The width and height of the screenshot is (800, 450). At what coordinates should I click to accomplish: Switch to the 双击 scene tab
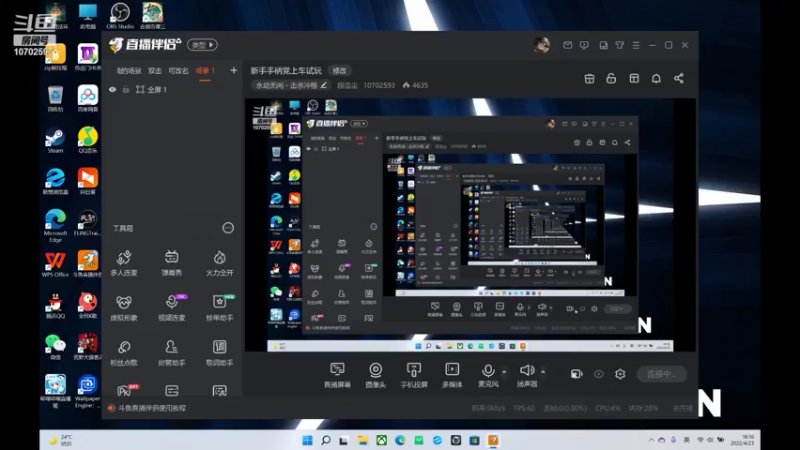click(155, 71)
